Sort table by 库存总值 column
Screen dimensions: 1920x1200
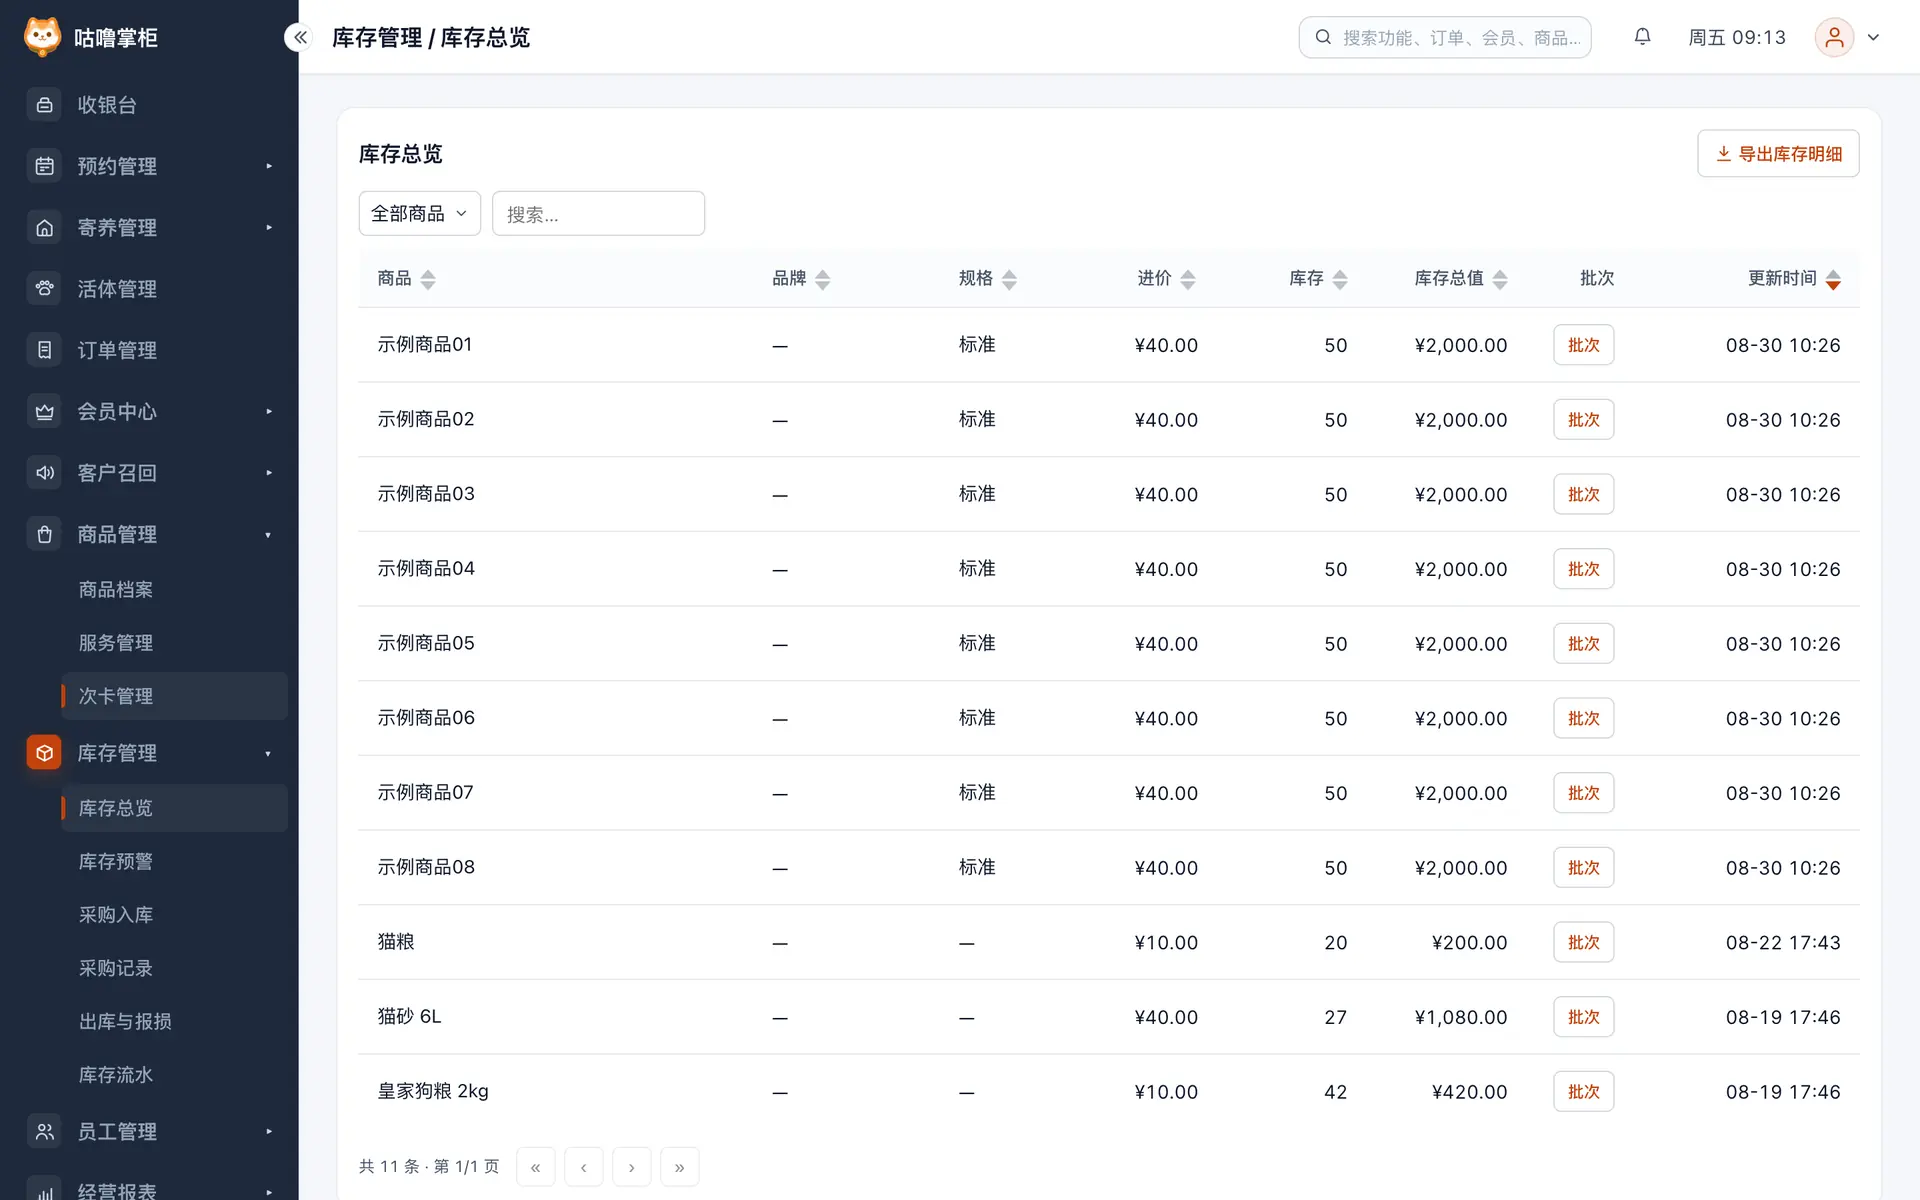(1500, 279)
